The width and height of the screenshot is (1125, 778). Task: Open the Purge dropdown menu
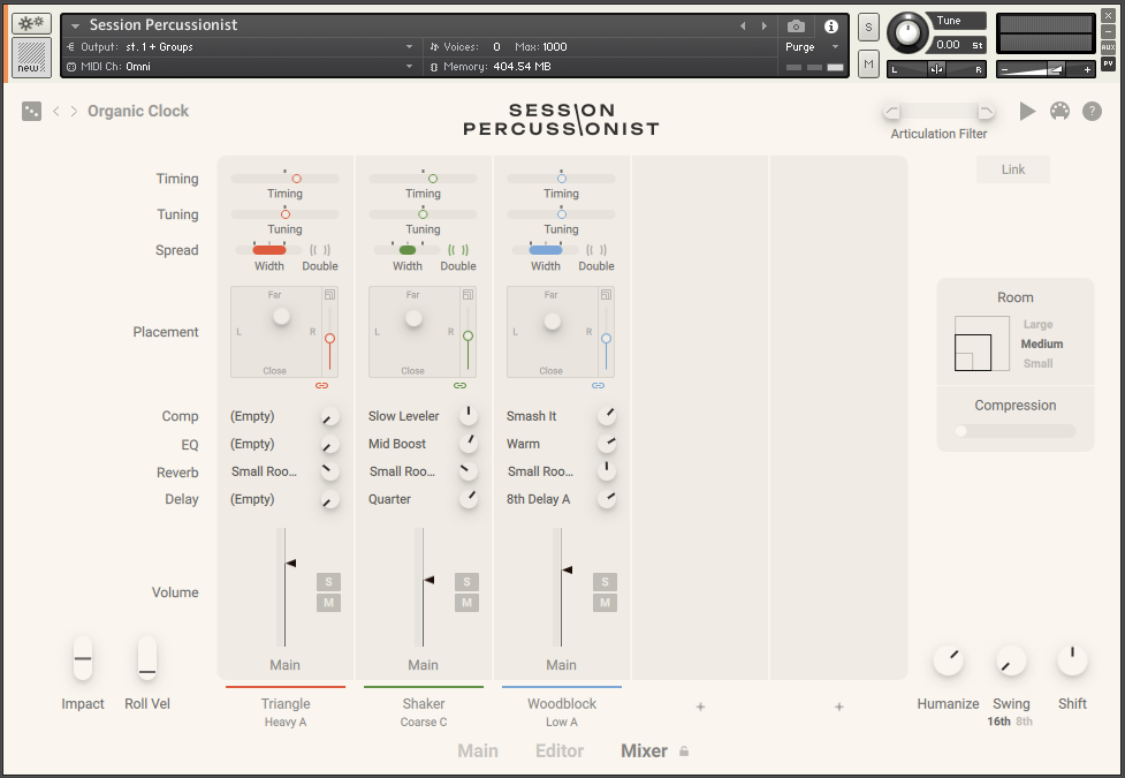pos(812,47)
